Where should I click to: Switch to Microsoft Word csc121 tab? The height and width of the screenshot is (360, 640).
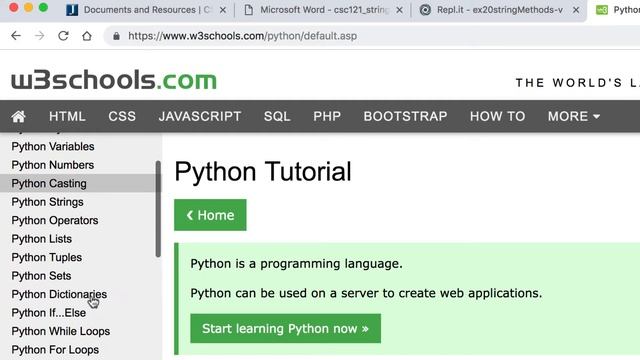click(324, 10)
